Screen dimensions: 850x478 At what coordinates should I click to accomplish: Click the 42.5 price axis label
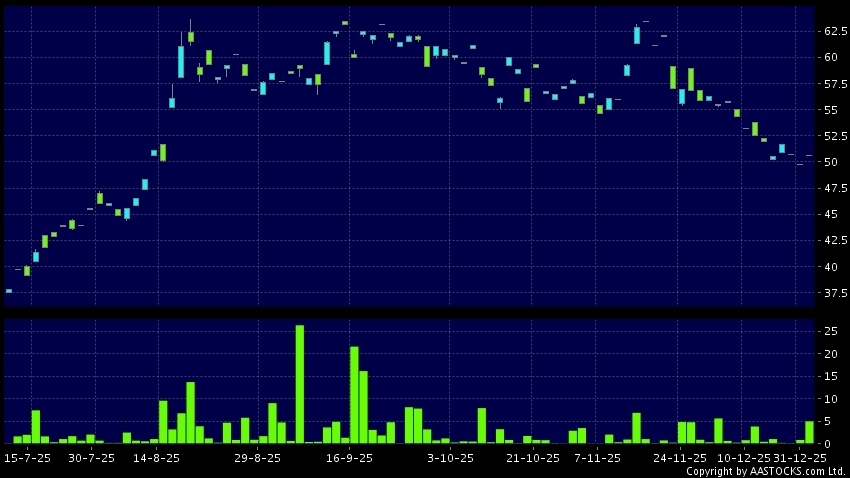coord(835,241)
